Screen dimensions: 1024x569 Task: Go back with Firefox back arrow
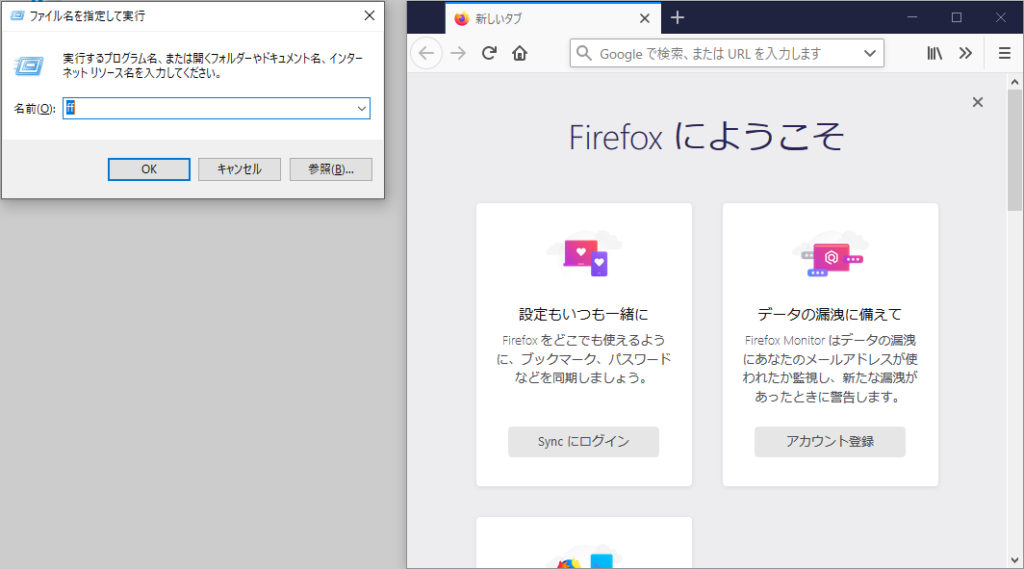tap(426, 53)
